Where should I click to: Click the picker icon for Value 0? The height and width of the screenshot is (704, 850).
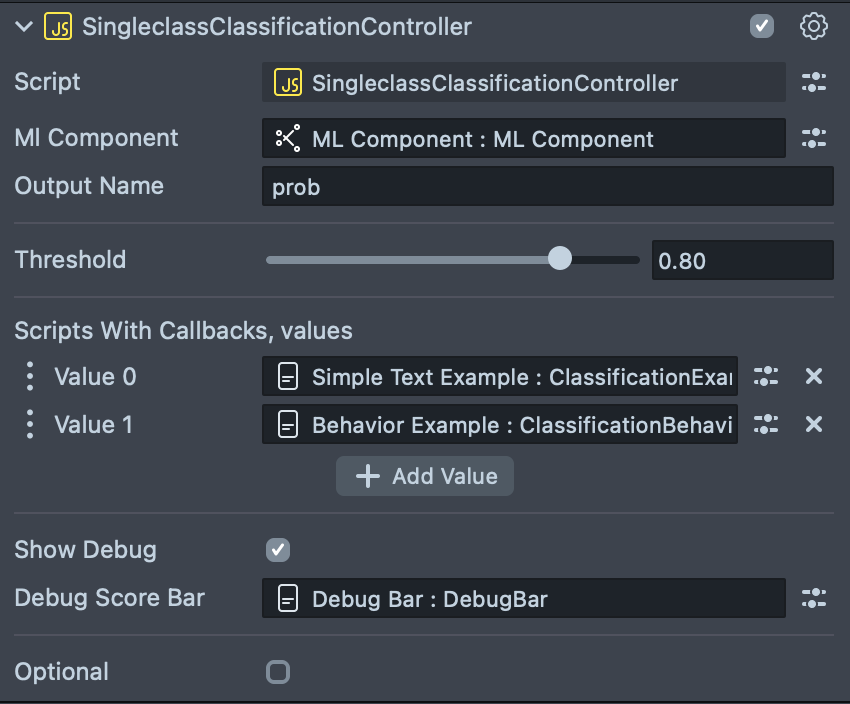766,377
